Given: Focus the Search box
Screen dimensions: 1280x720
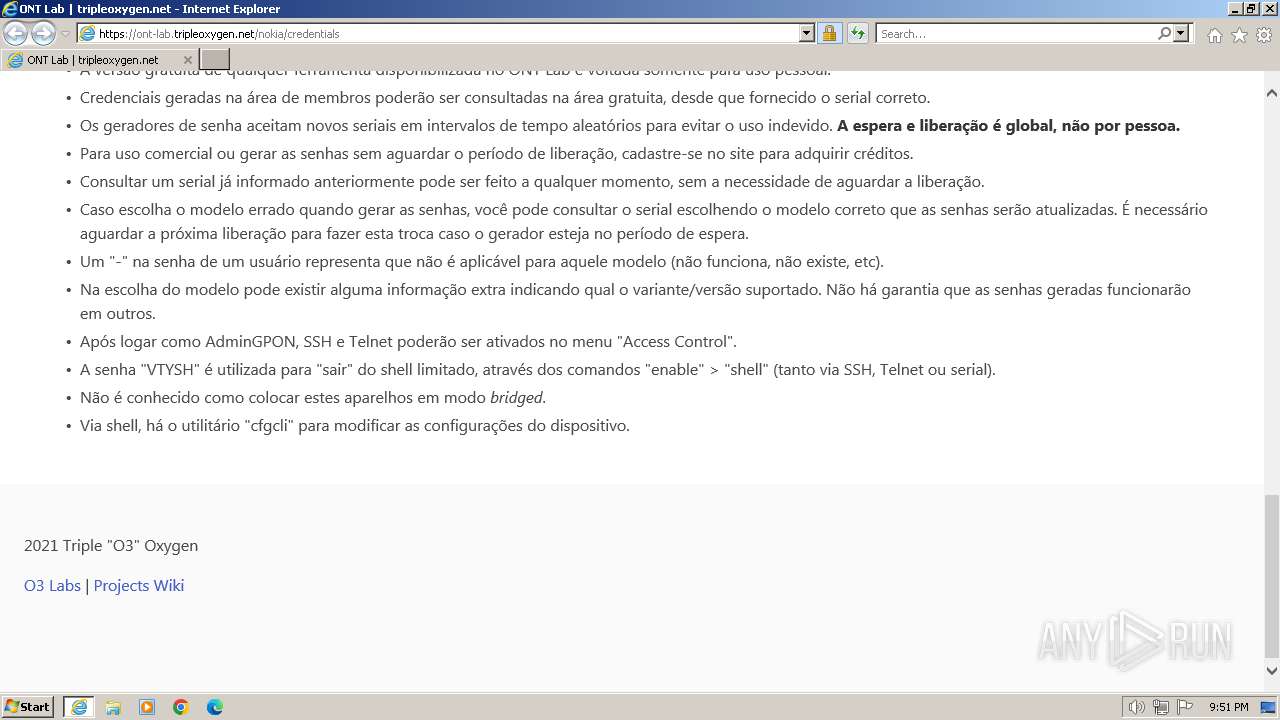Looking at the screenshot, I should click(x=1017, y=33).
